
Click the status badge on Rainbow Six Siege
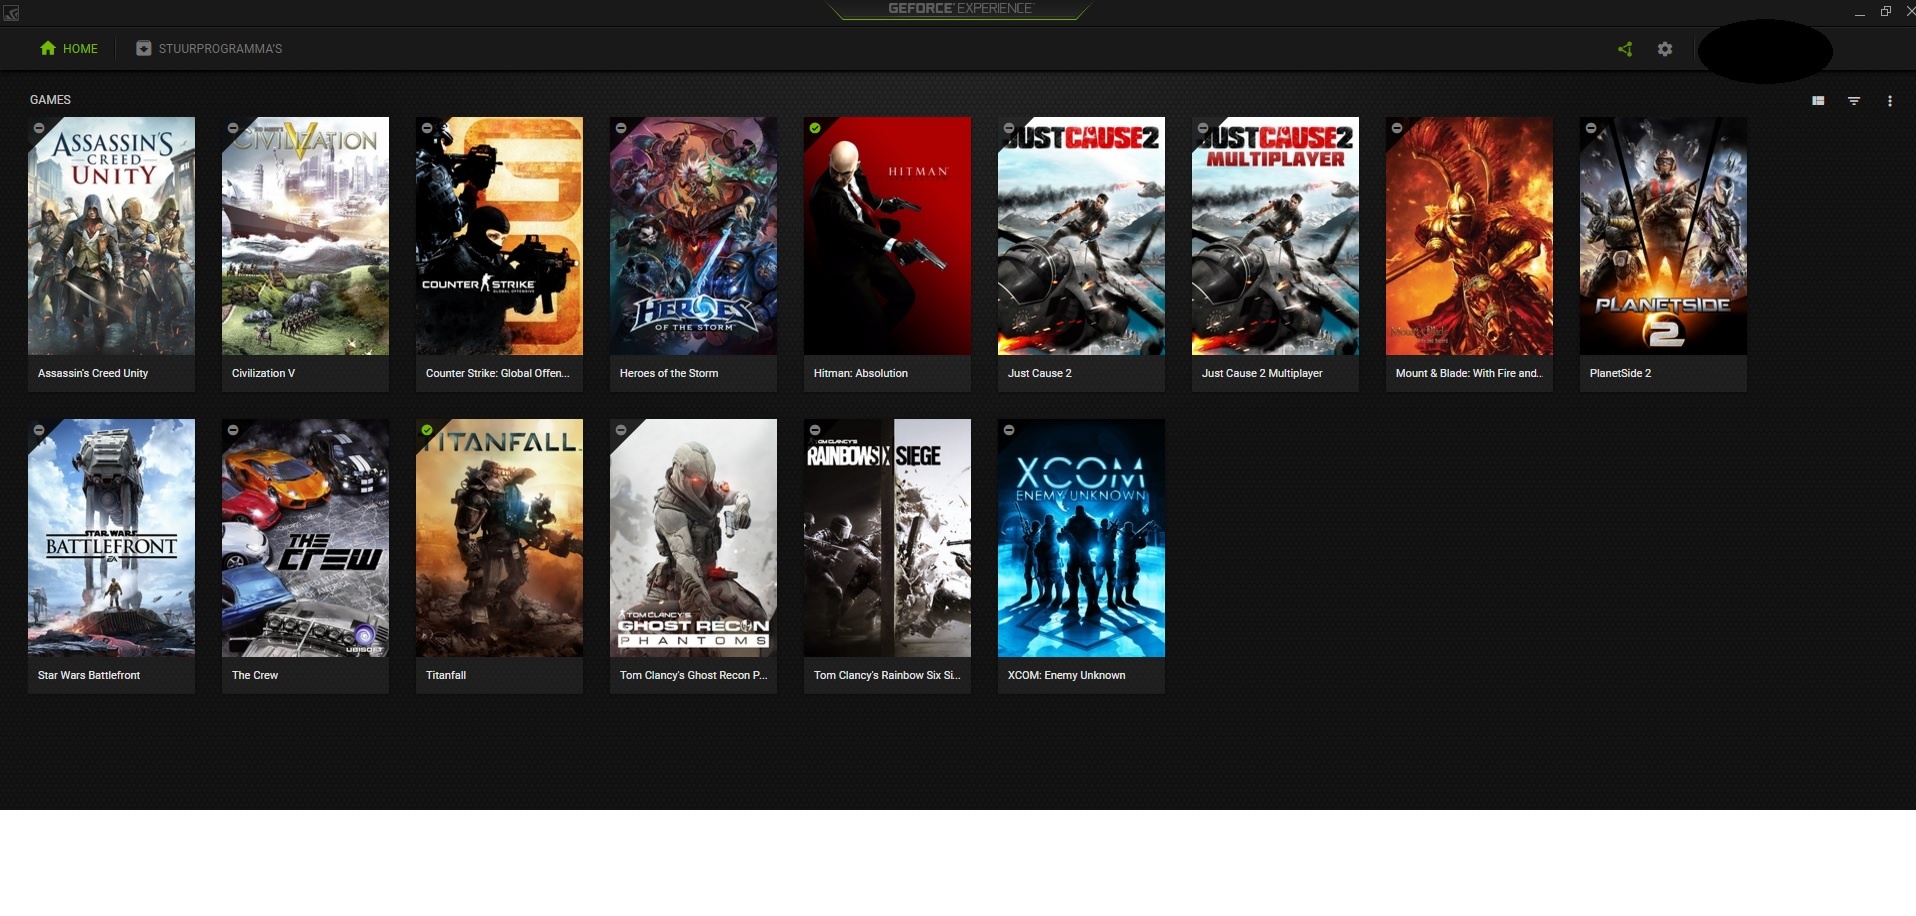coord(815,430)
